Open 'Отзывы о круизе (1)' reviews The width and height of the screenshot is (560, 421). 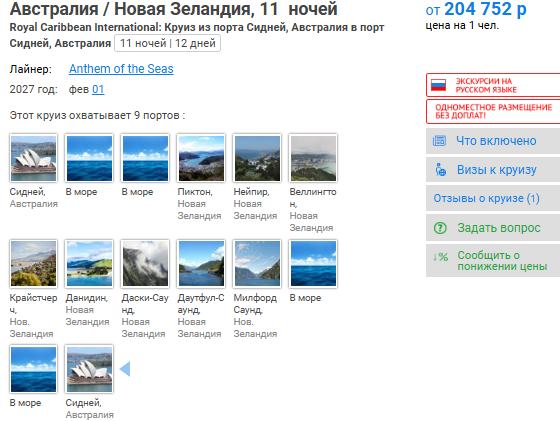[x=493, y=198]
